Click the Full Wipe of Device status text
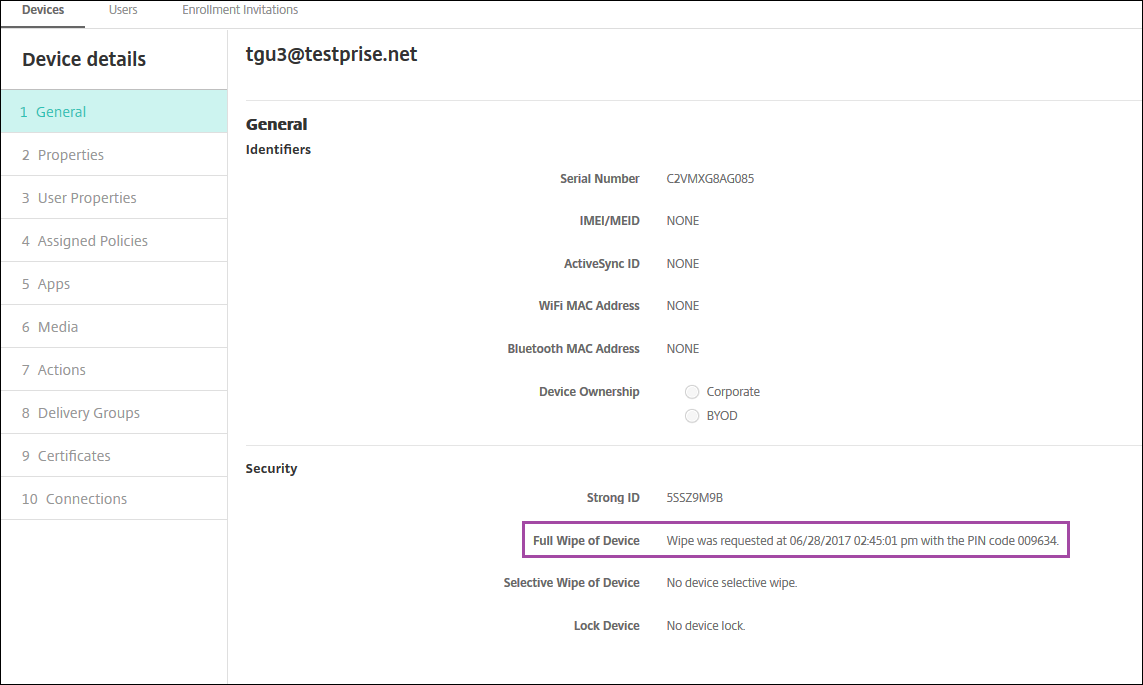This screenshot has width=1143, height=685. click(868, 541)
